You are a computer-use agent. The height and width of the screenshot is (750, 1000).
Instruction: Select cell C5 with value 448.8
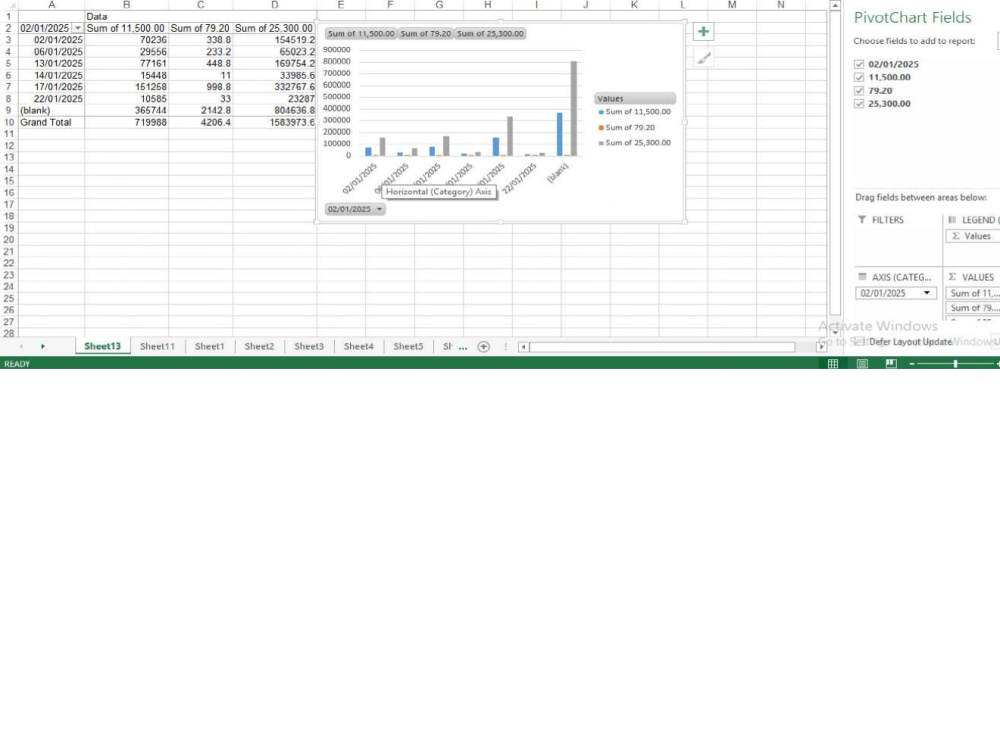click(x=200, y=64)
